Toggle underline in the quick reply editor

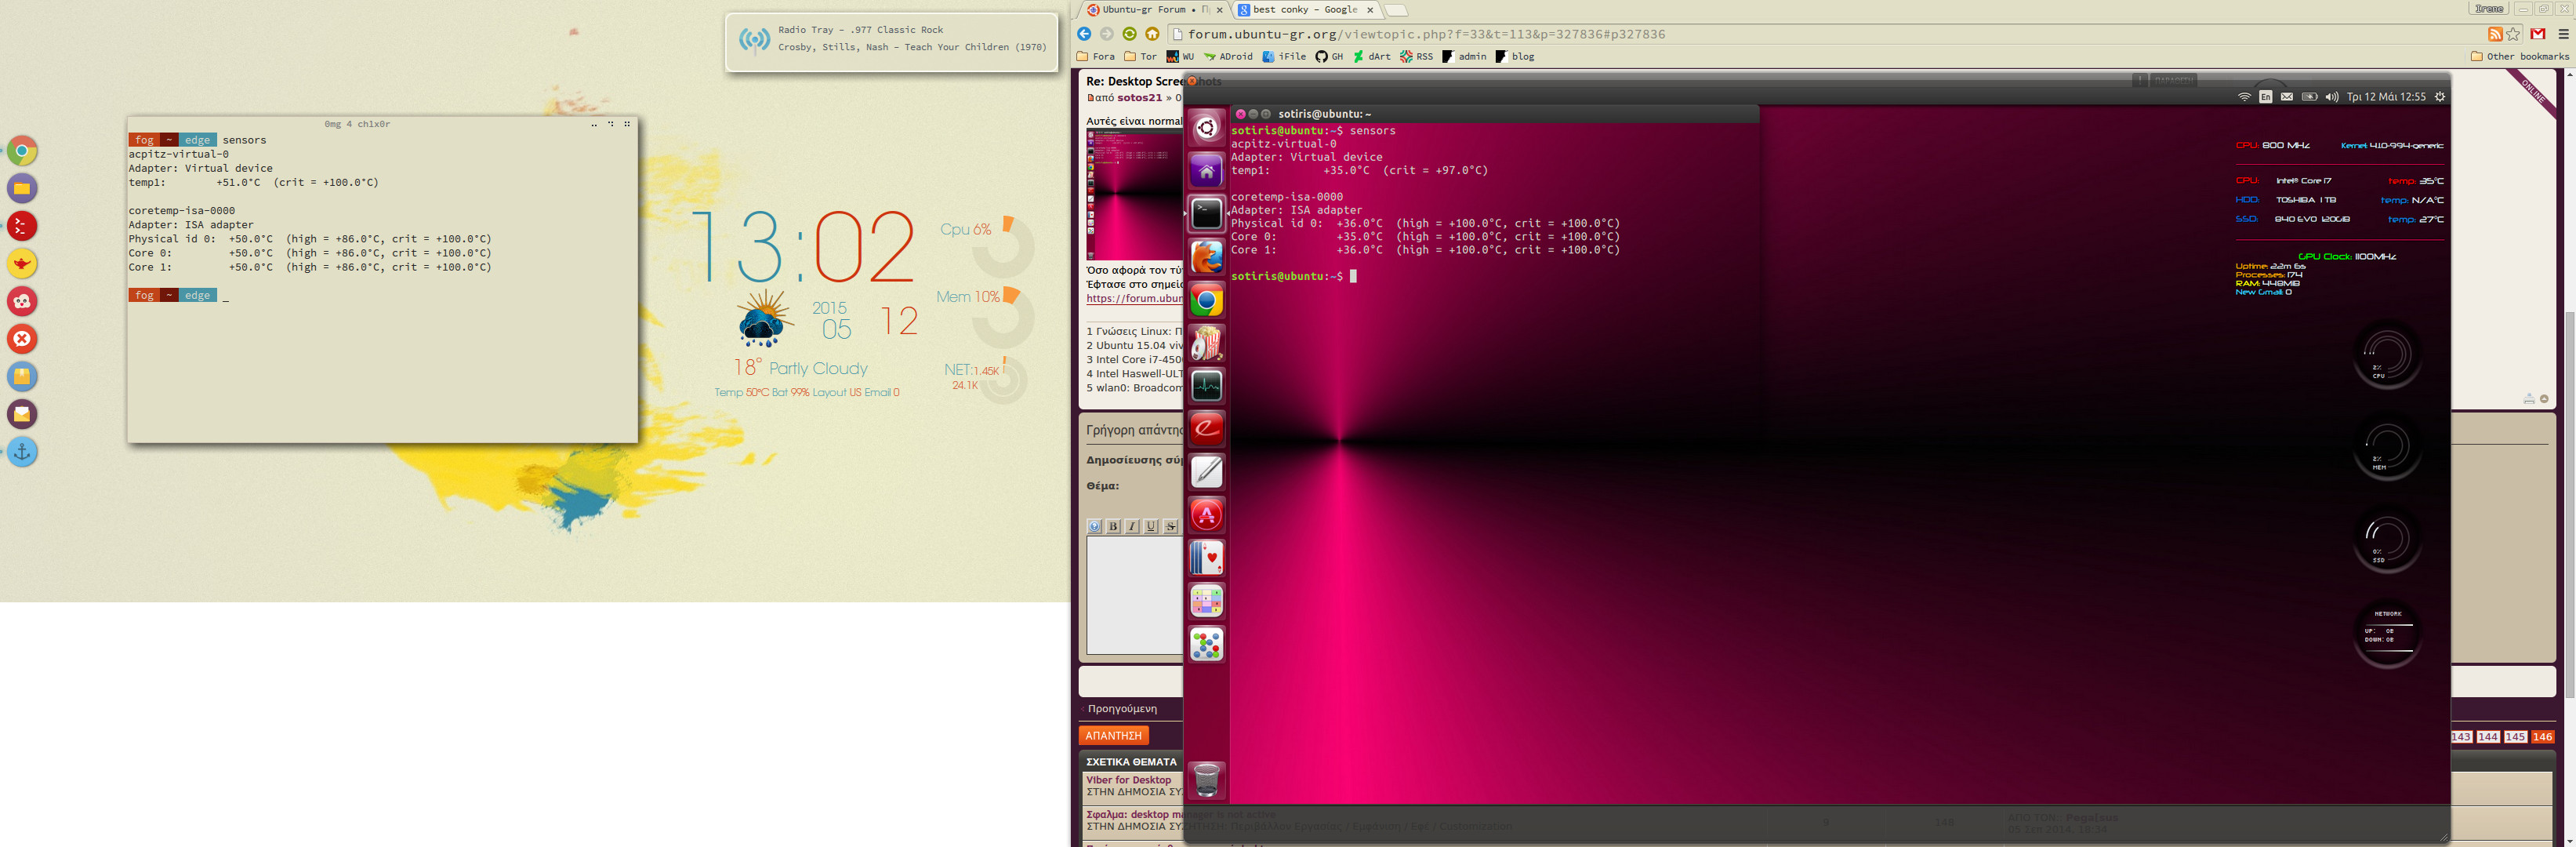(1151, 526)
